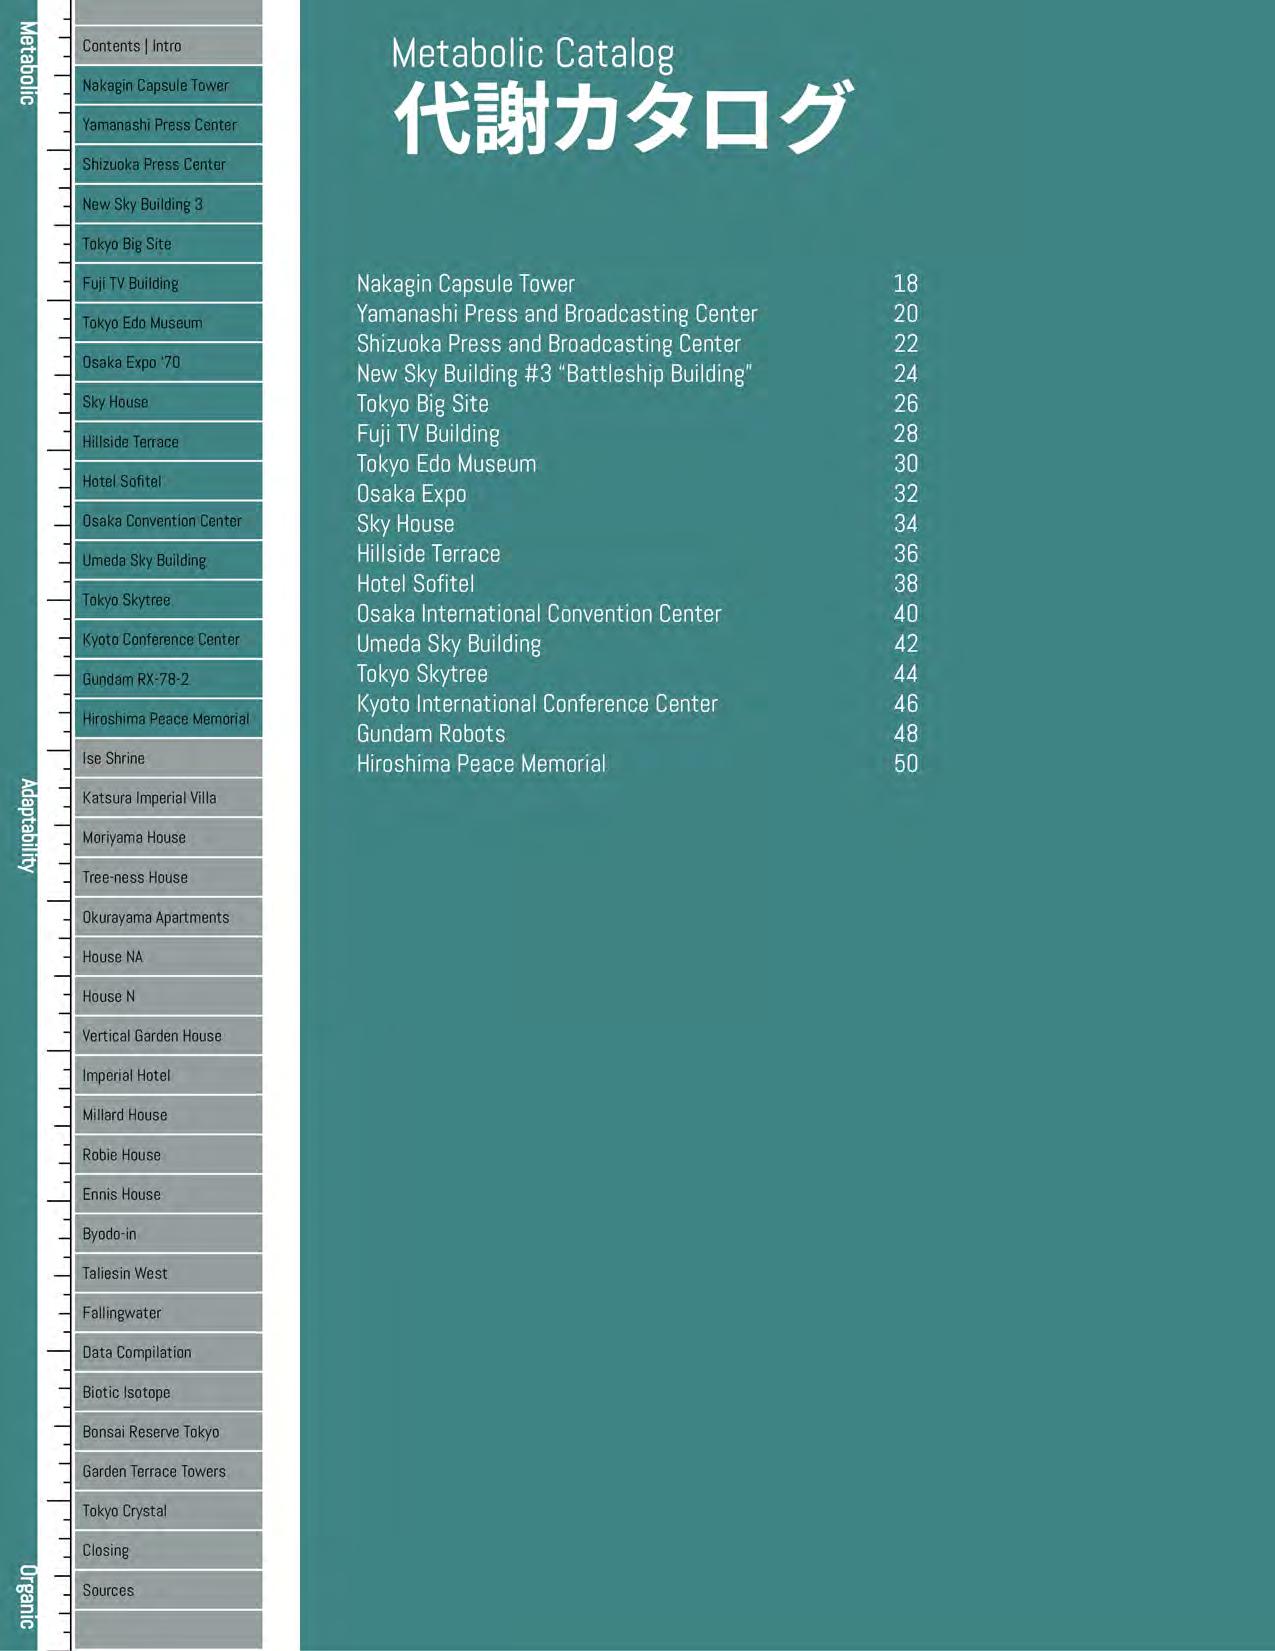This screenshot has height=1651, width=1275.
Task: Select New Sky Building 3 sidebar tab
Action: (x=168, y=204)
